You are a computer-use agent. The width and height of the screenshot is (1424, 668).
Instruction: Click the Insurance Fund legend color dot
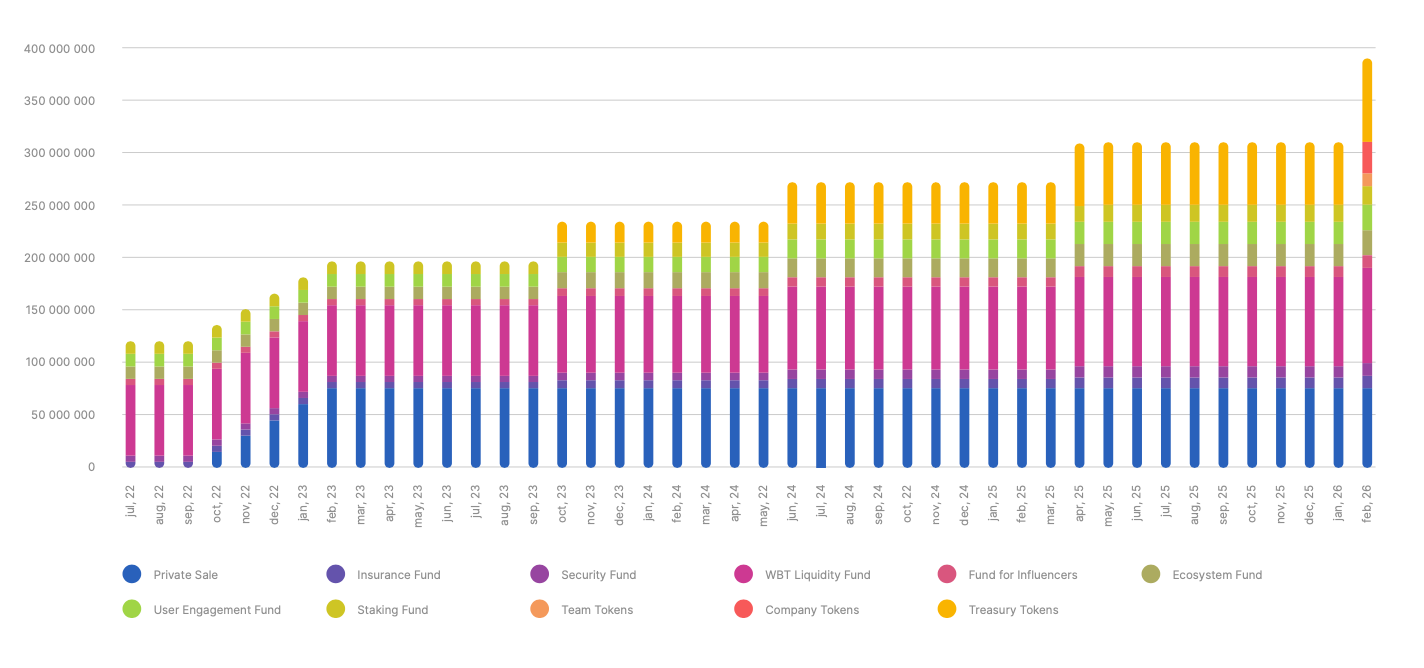pyautogui.click(x=336, y=574)
